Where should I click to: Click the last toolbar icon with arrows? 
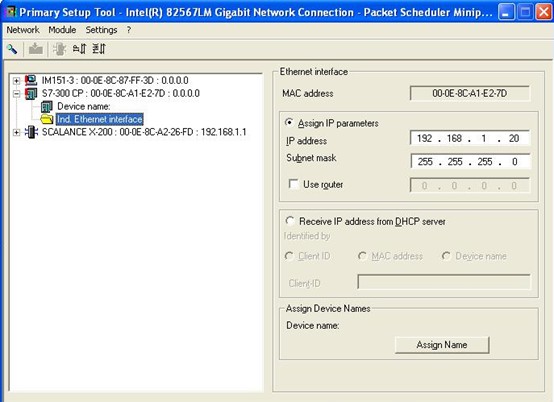click(x=99, y=49)
